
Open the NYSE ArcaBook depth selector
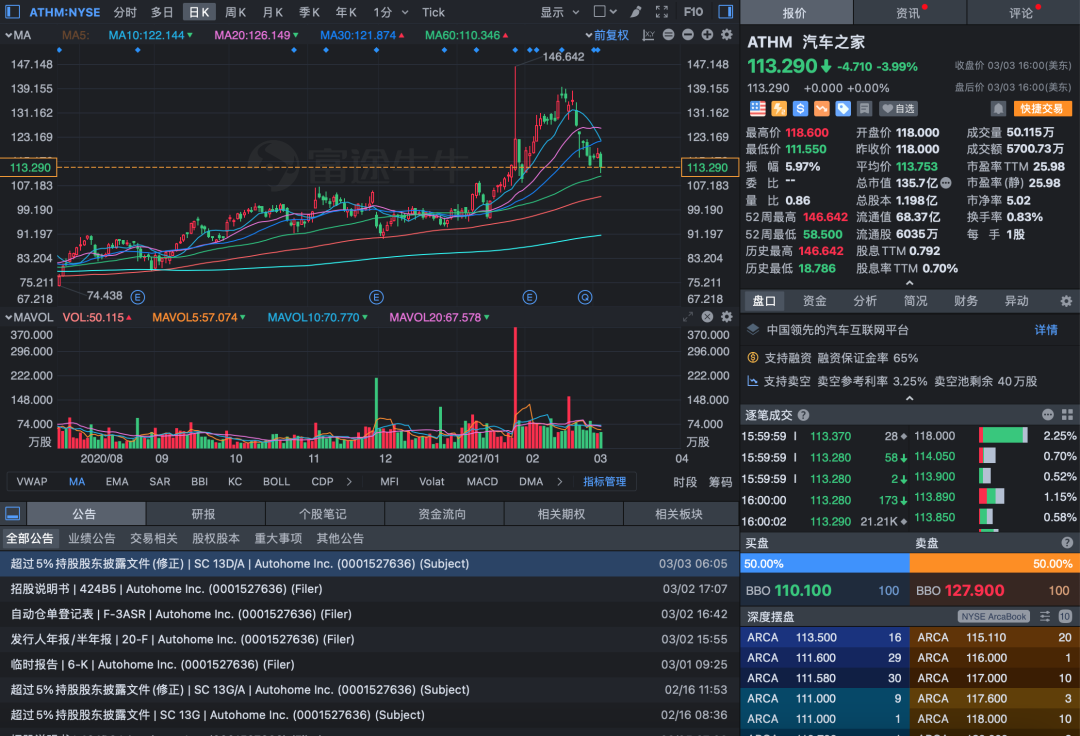click(x=993, y=616)
